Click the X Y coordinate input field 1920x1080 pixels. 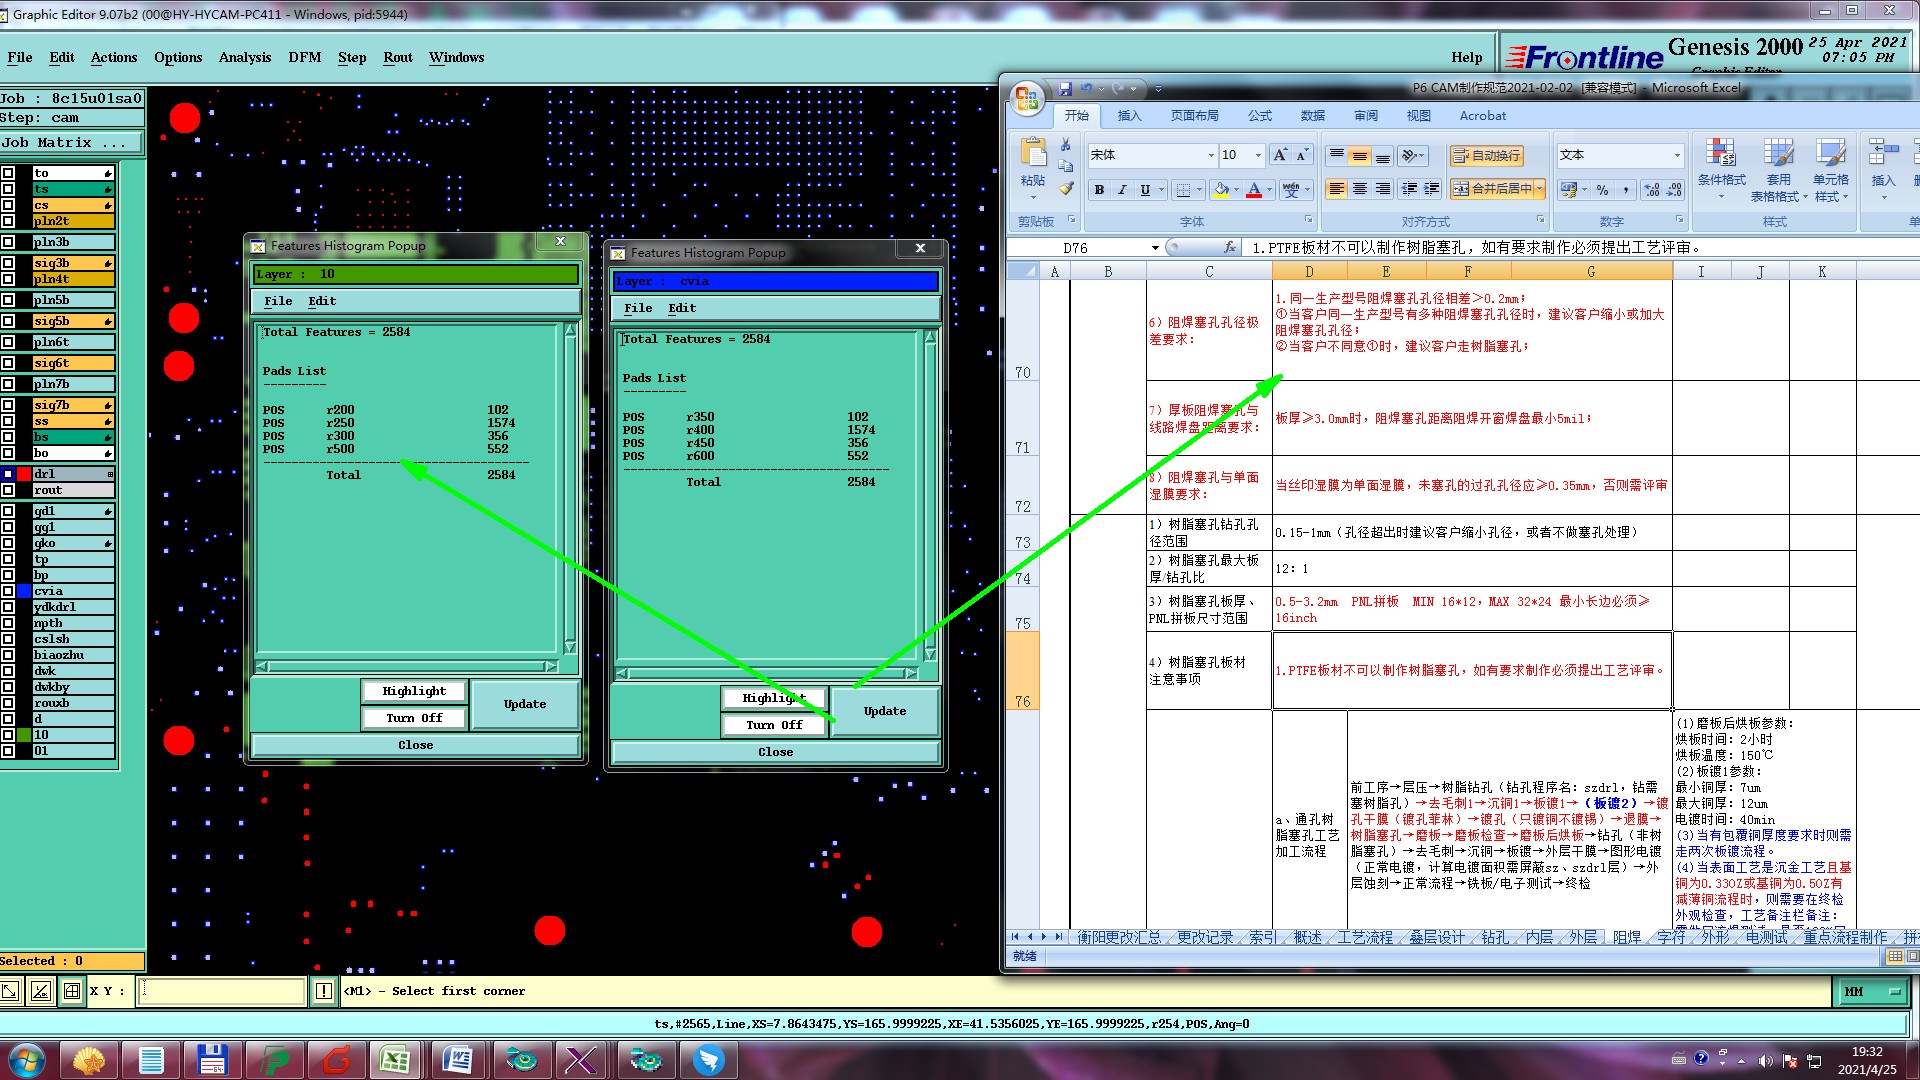click(x=222, y=991)
